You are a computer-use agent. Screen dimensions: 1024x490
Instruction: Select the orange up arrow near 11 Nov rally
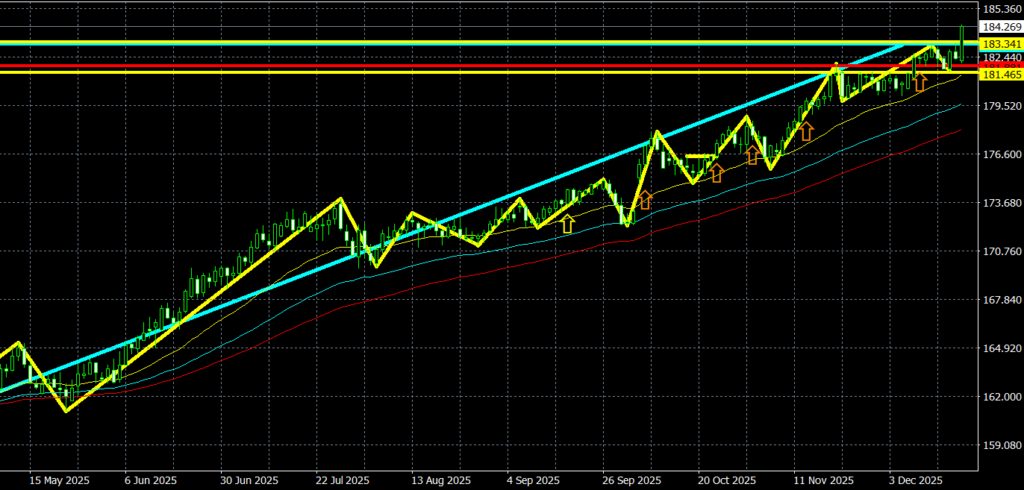(x=806, y=131)
